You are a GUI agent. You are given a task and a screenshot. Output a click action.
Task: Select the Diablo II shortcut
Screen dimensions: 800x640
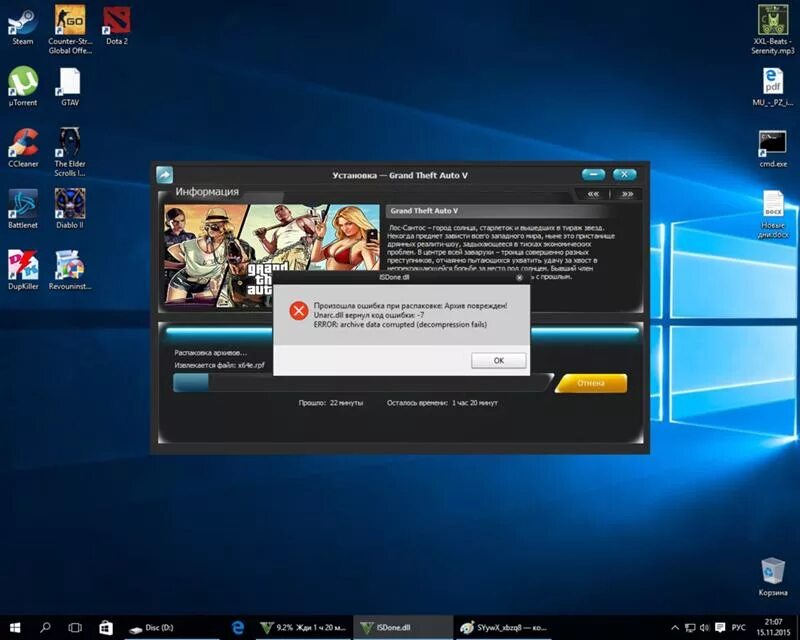pyautogui.click(x=69, y=209)
